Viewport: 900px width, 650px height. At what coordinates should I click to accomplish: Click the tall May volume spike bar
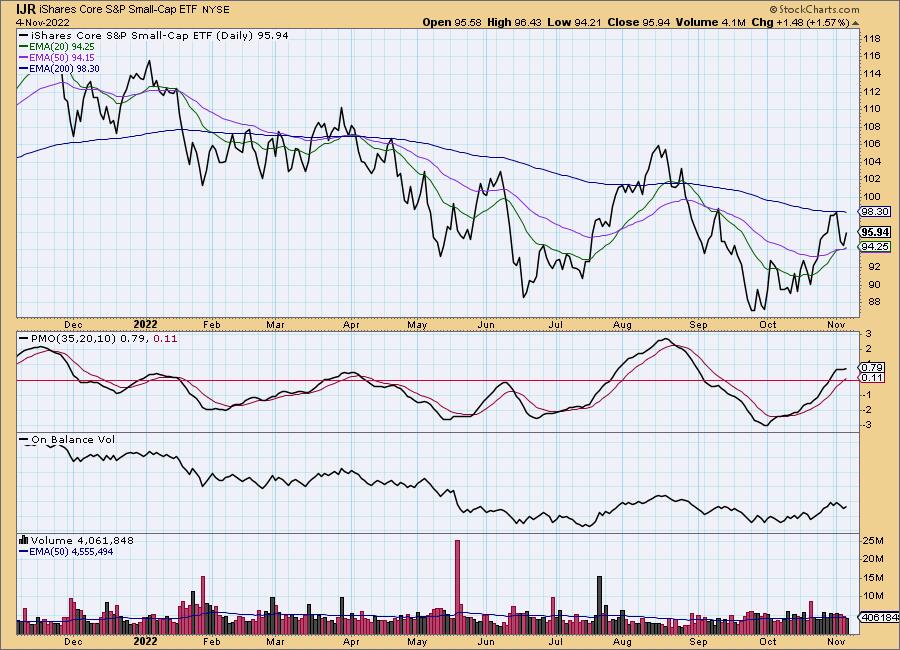point(457,587)
